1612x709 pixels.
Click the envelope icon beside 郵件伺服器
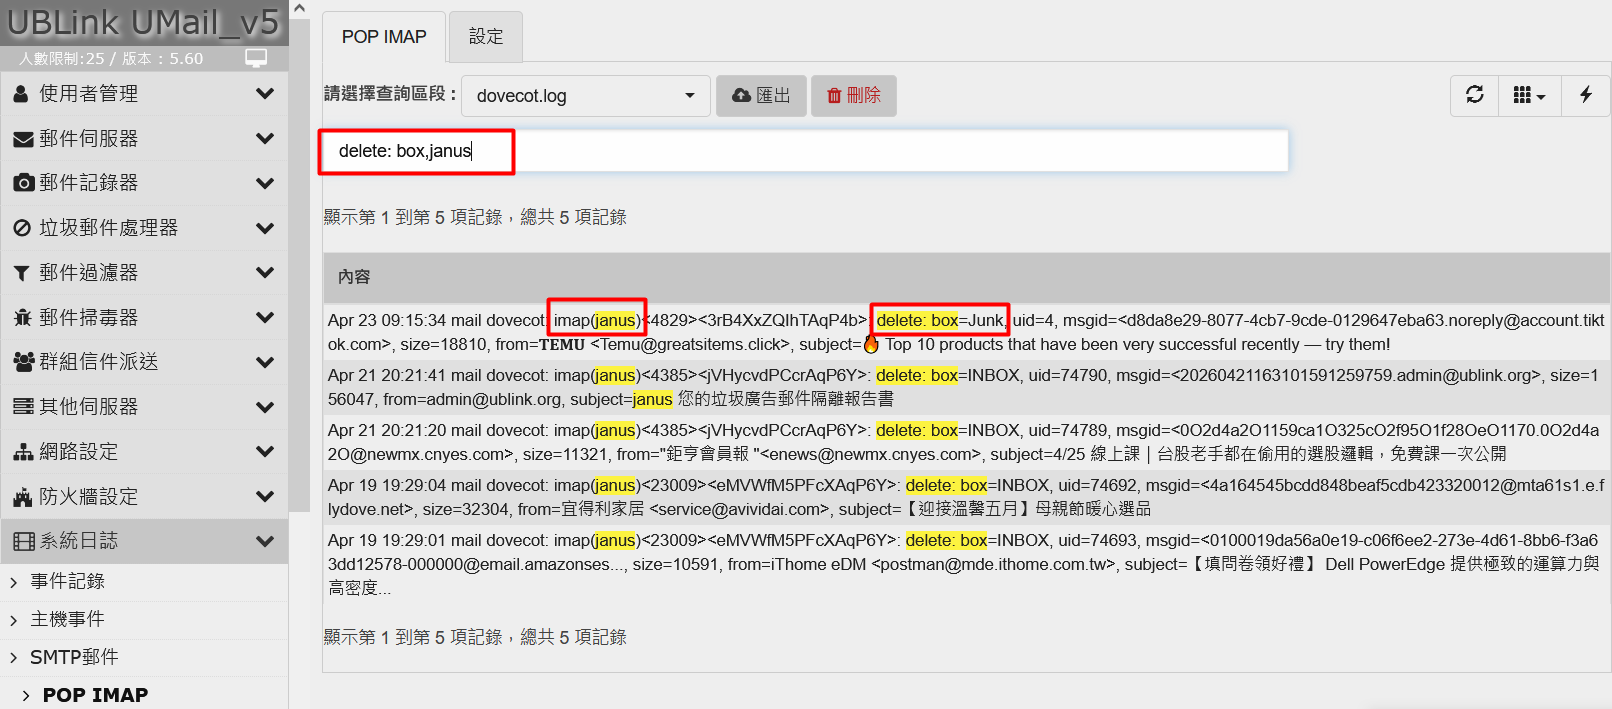[22, 139]
